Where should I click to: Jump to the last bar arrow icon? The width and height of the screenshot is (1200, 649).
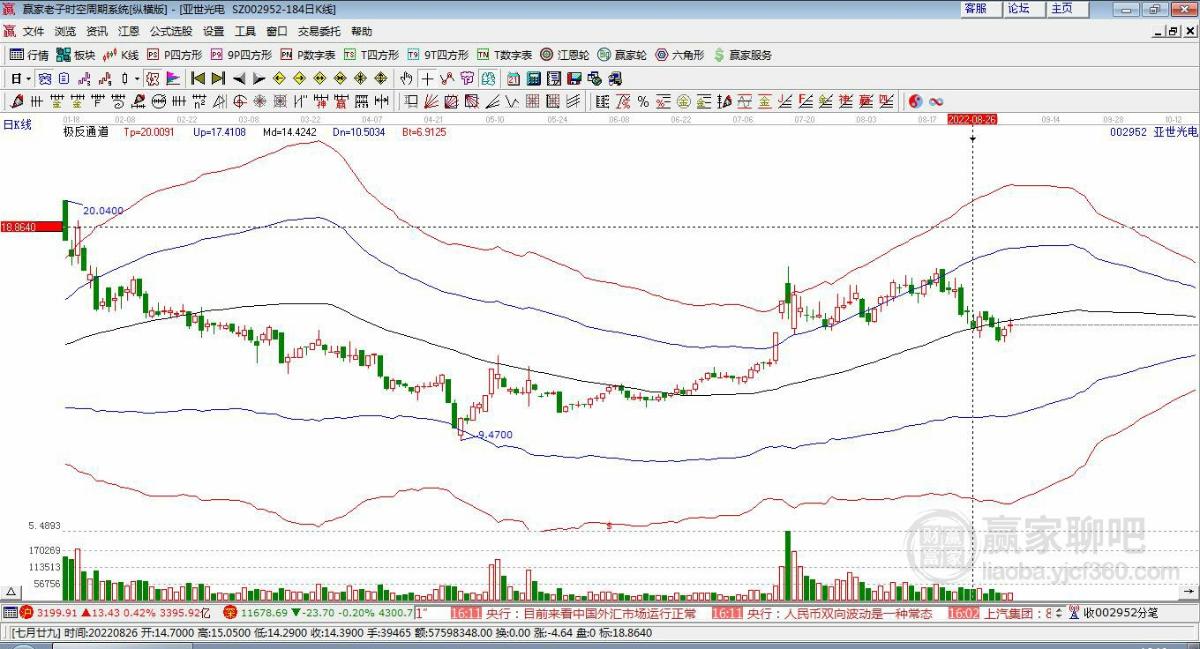point(218,78)
